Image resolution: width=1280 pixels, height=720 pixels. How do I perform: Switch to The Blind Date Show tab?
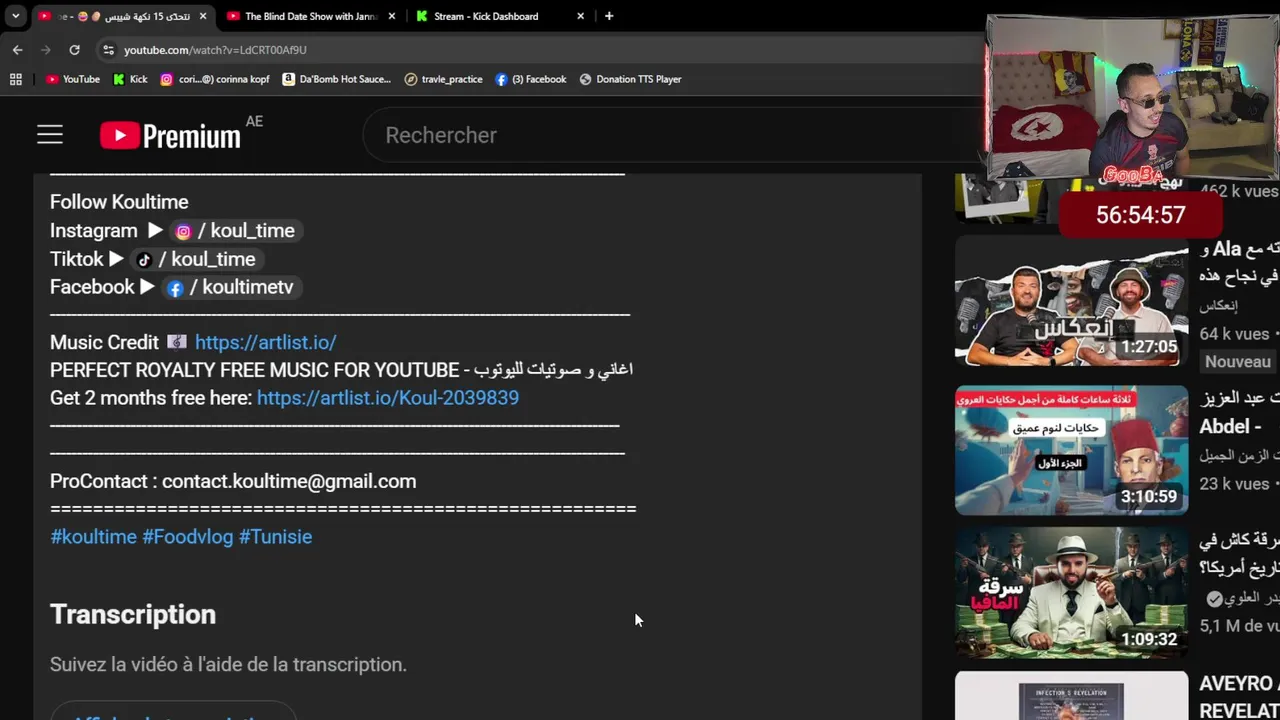coord(310,16)
